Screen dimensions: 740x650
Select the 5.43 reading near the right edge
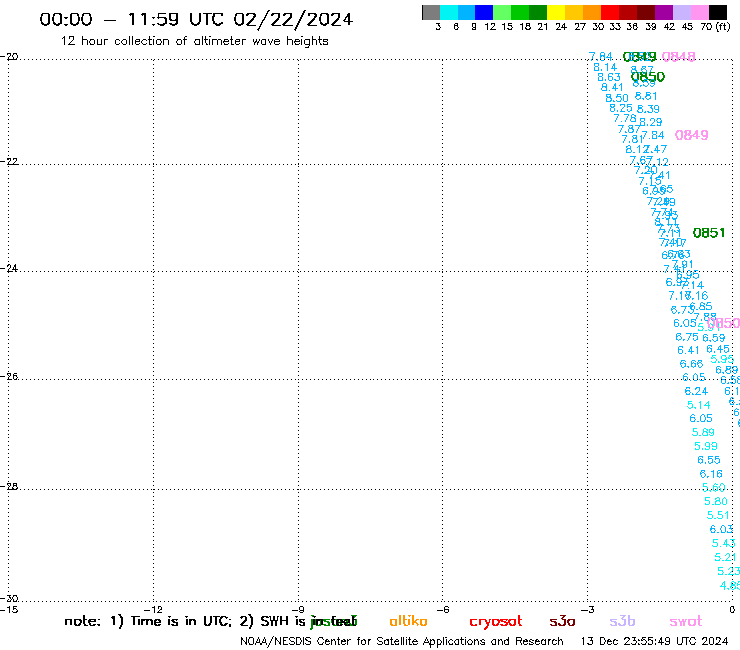click(x=723, y=544)
